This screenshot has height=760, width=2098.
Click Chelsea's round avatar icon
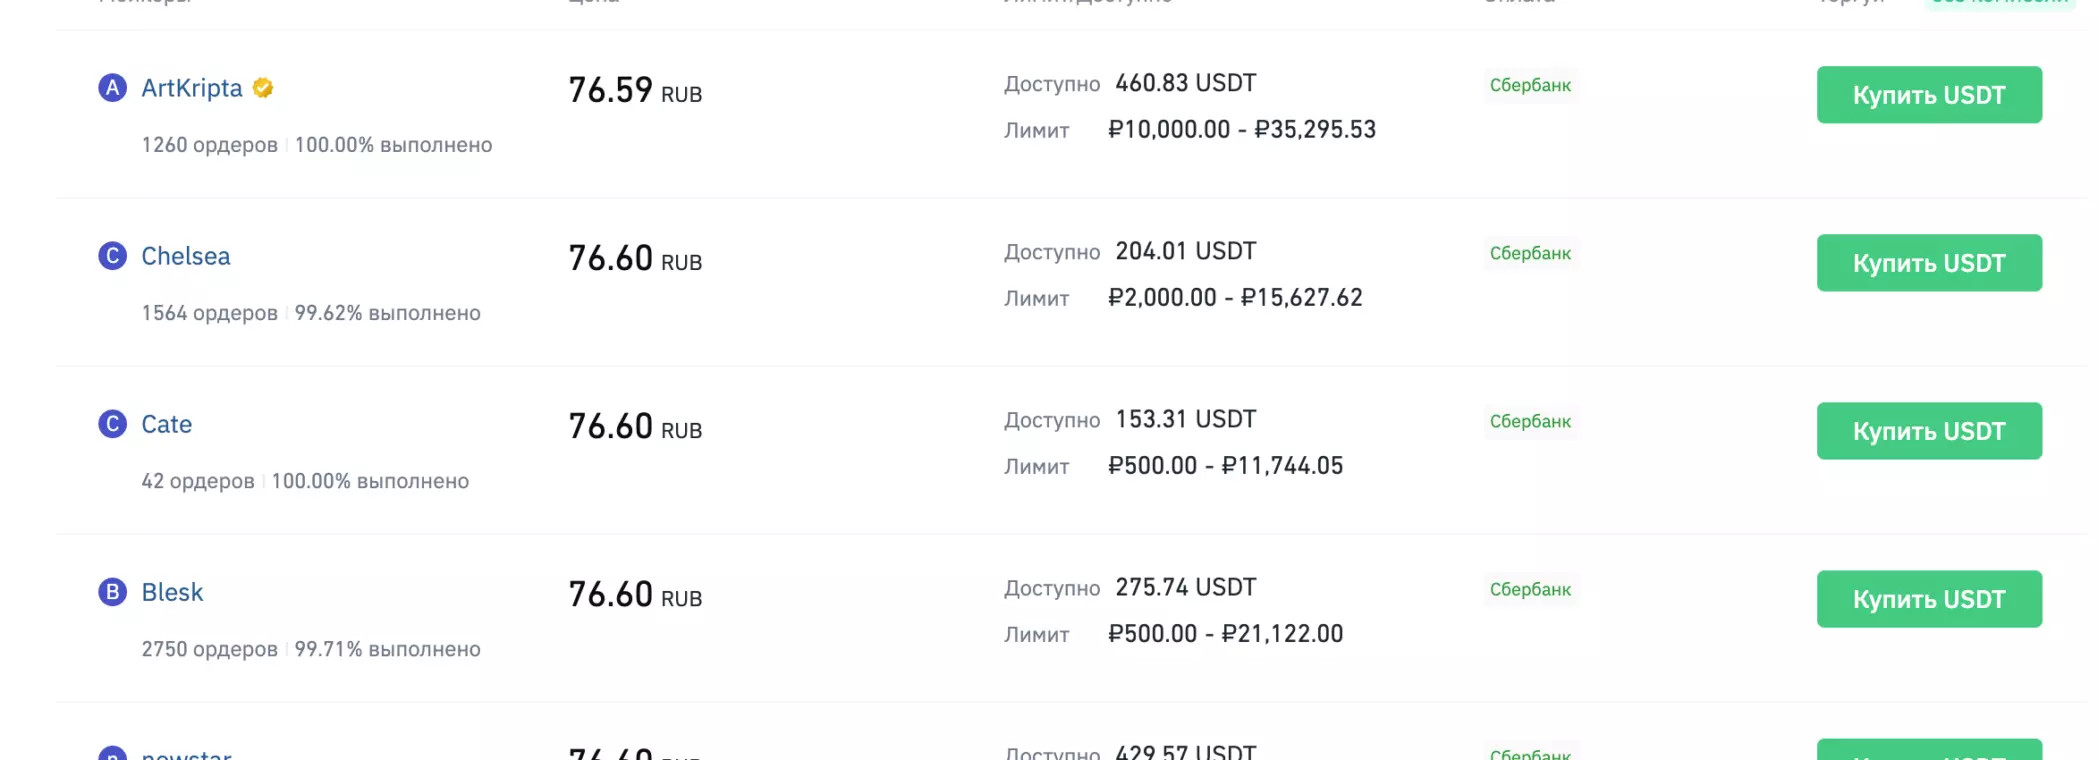click(x=112, y=256)
